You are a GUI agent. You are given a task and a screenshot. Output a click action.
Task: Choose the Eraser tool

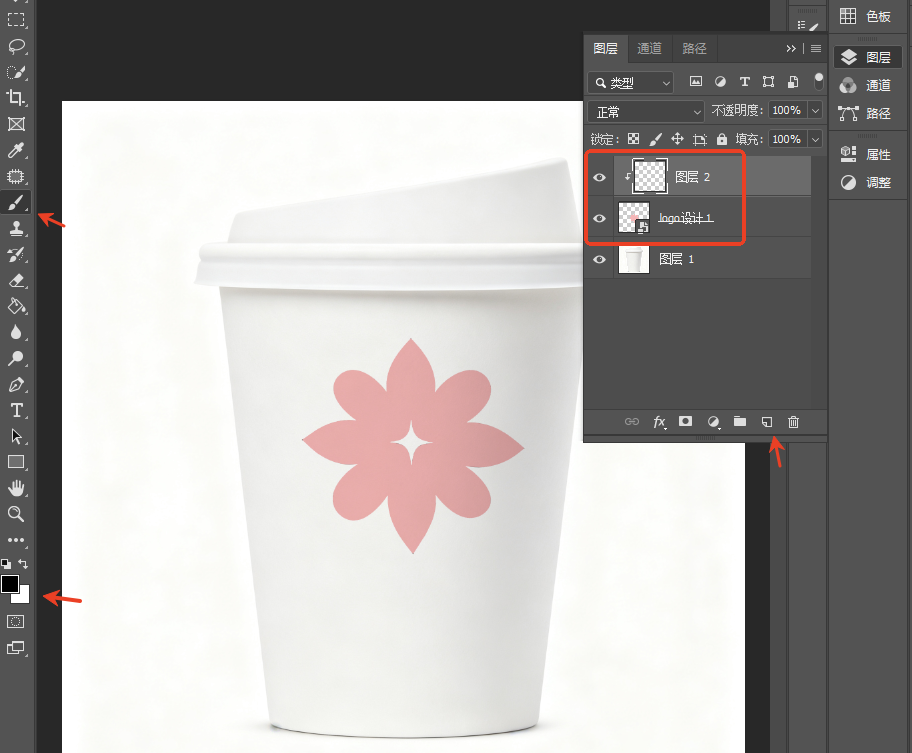pyautogui.click(x=16, y=280)
